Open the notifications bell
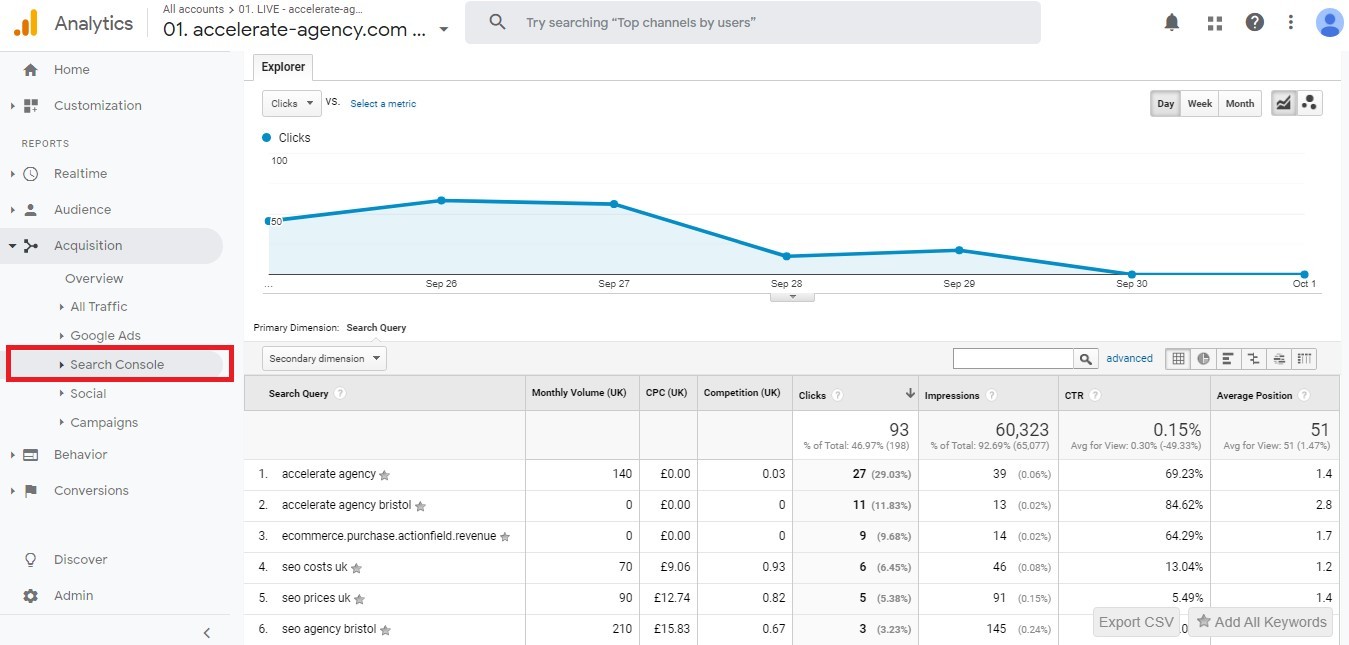1349x645 pixels. coord(1172,22)
